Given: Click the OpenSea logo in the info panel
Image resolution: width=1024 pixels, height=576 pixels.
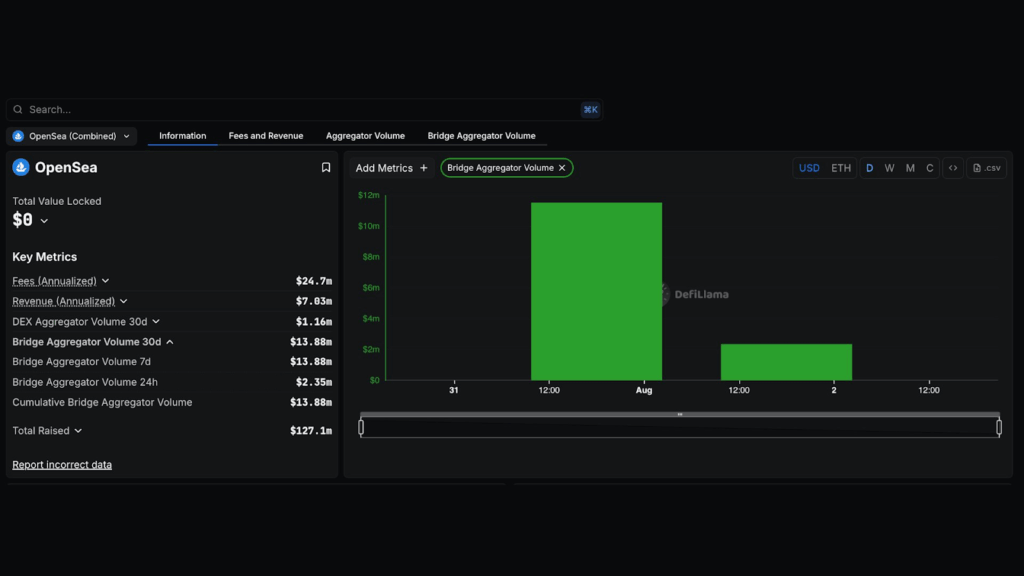Looking at the screenshot, I should pyautogui.click(x=21, y=167).
